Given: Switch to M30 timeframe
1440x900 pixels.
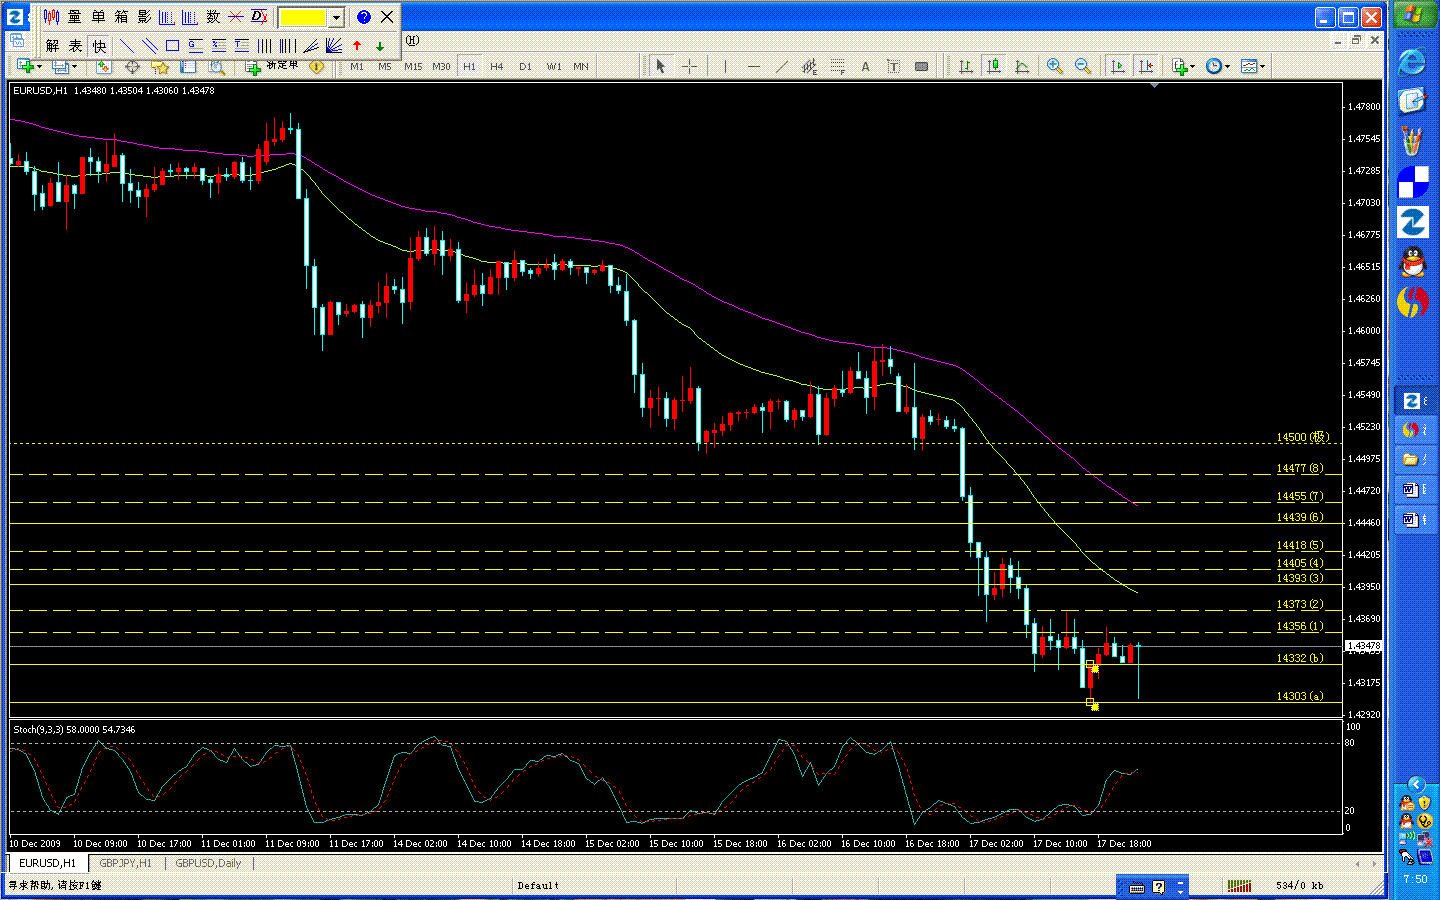Looking at the screenshot, I should point(441,67).
